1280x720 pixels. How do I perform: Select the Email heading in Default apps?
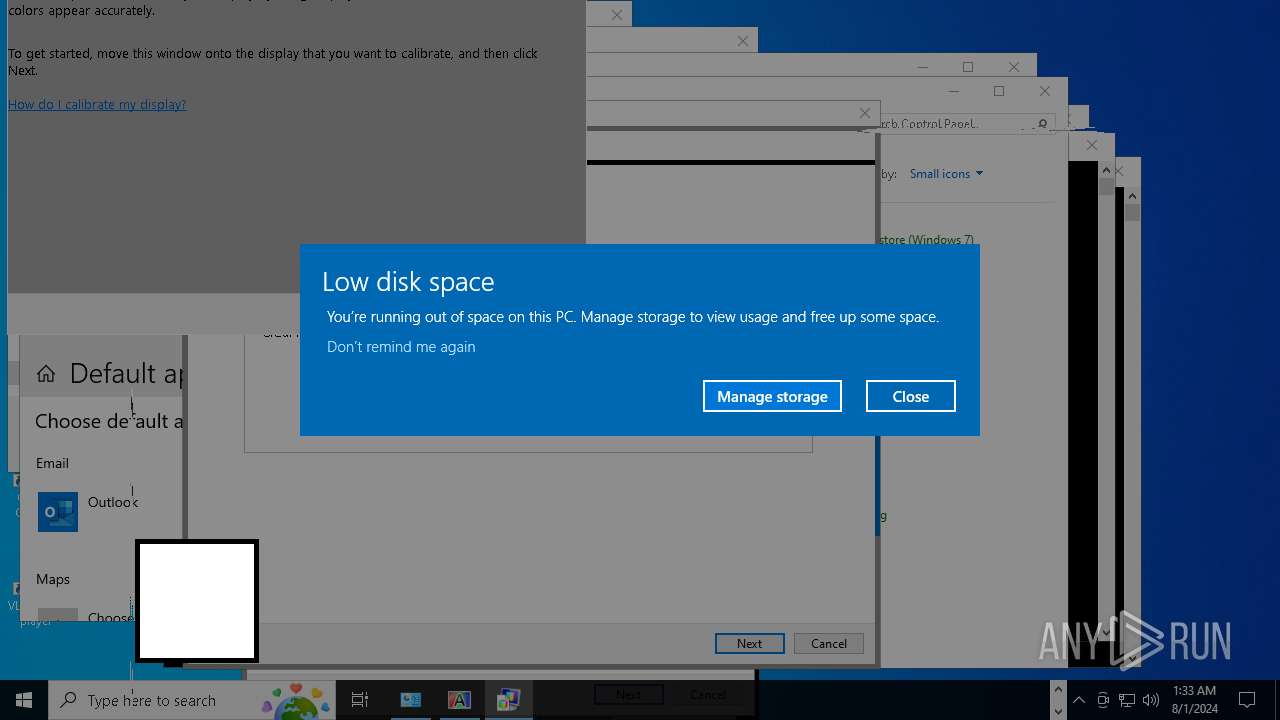pyautogui.click(x=52, y=463)
